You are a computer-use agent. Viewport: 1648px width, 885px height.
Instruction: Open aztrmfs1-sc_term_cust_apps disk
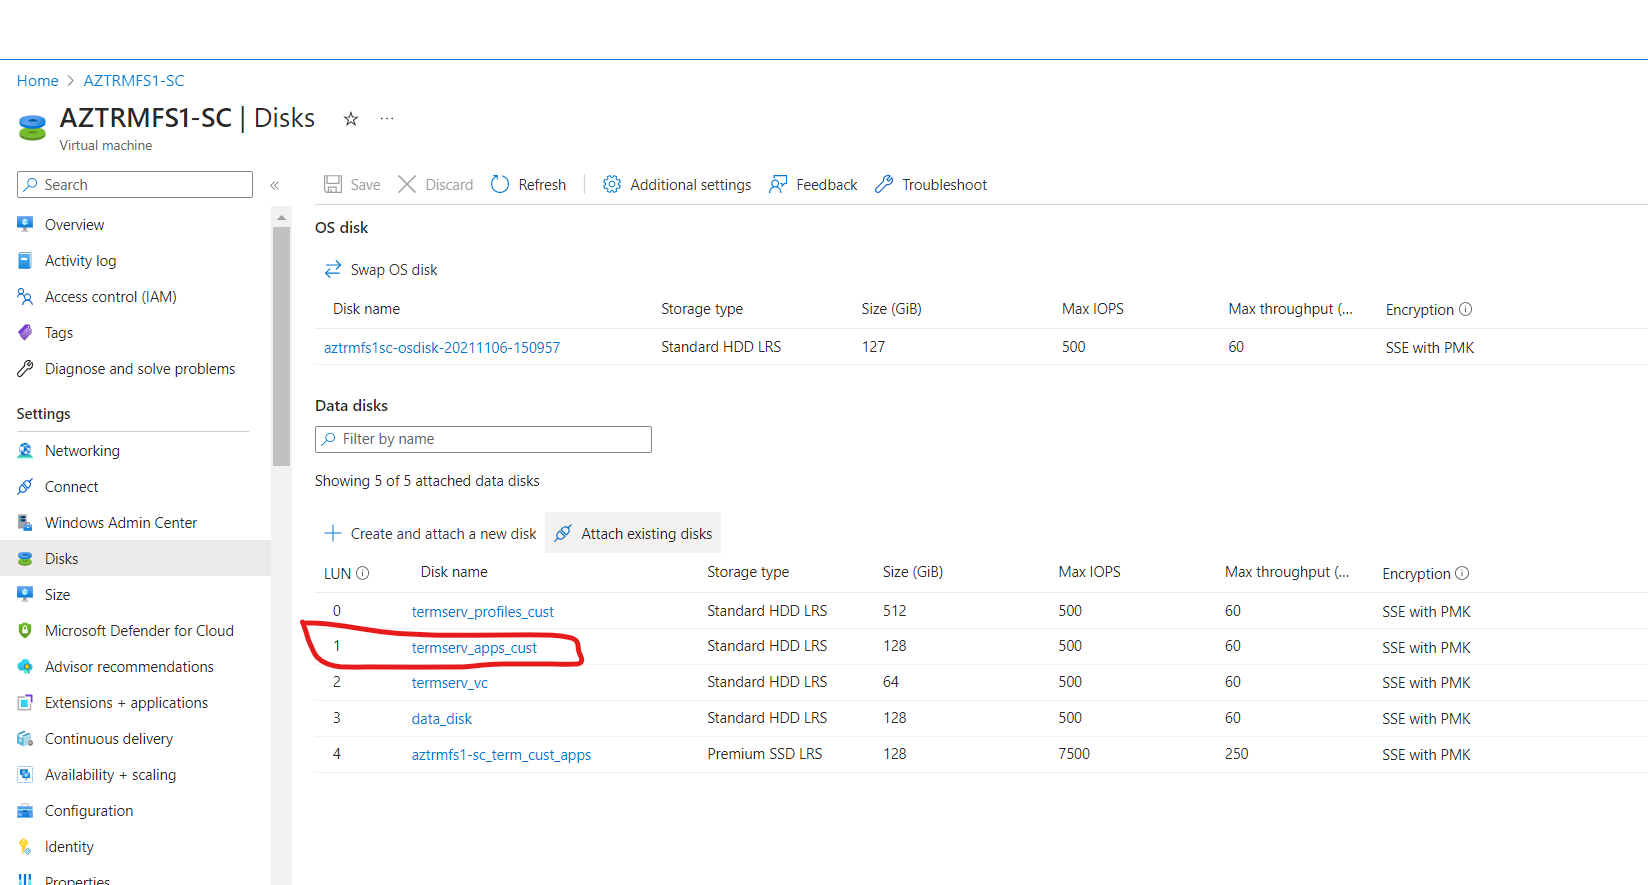pyautogui.click(x=501, y=755)
